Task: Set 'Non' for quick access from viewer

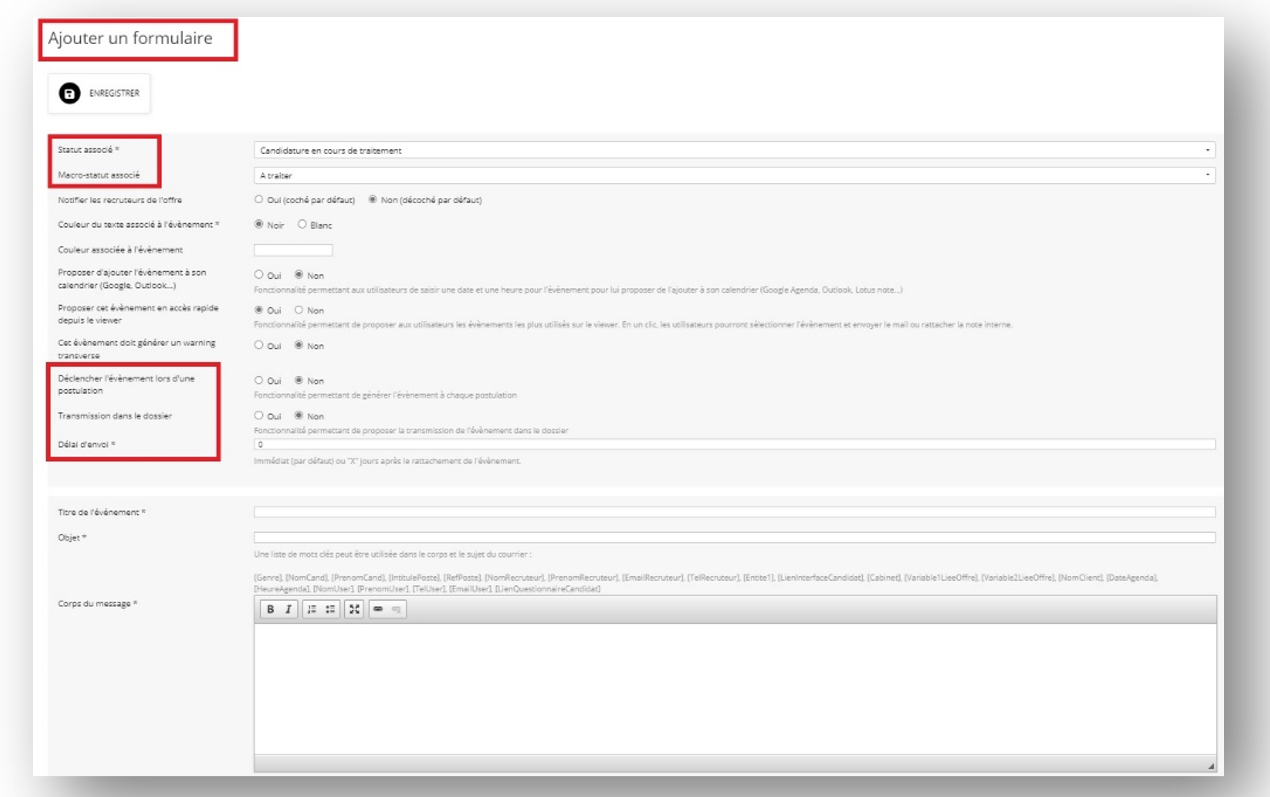Action: click(299, 310)
